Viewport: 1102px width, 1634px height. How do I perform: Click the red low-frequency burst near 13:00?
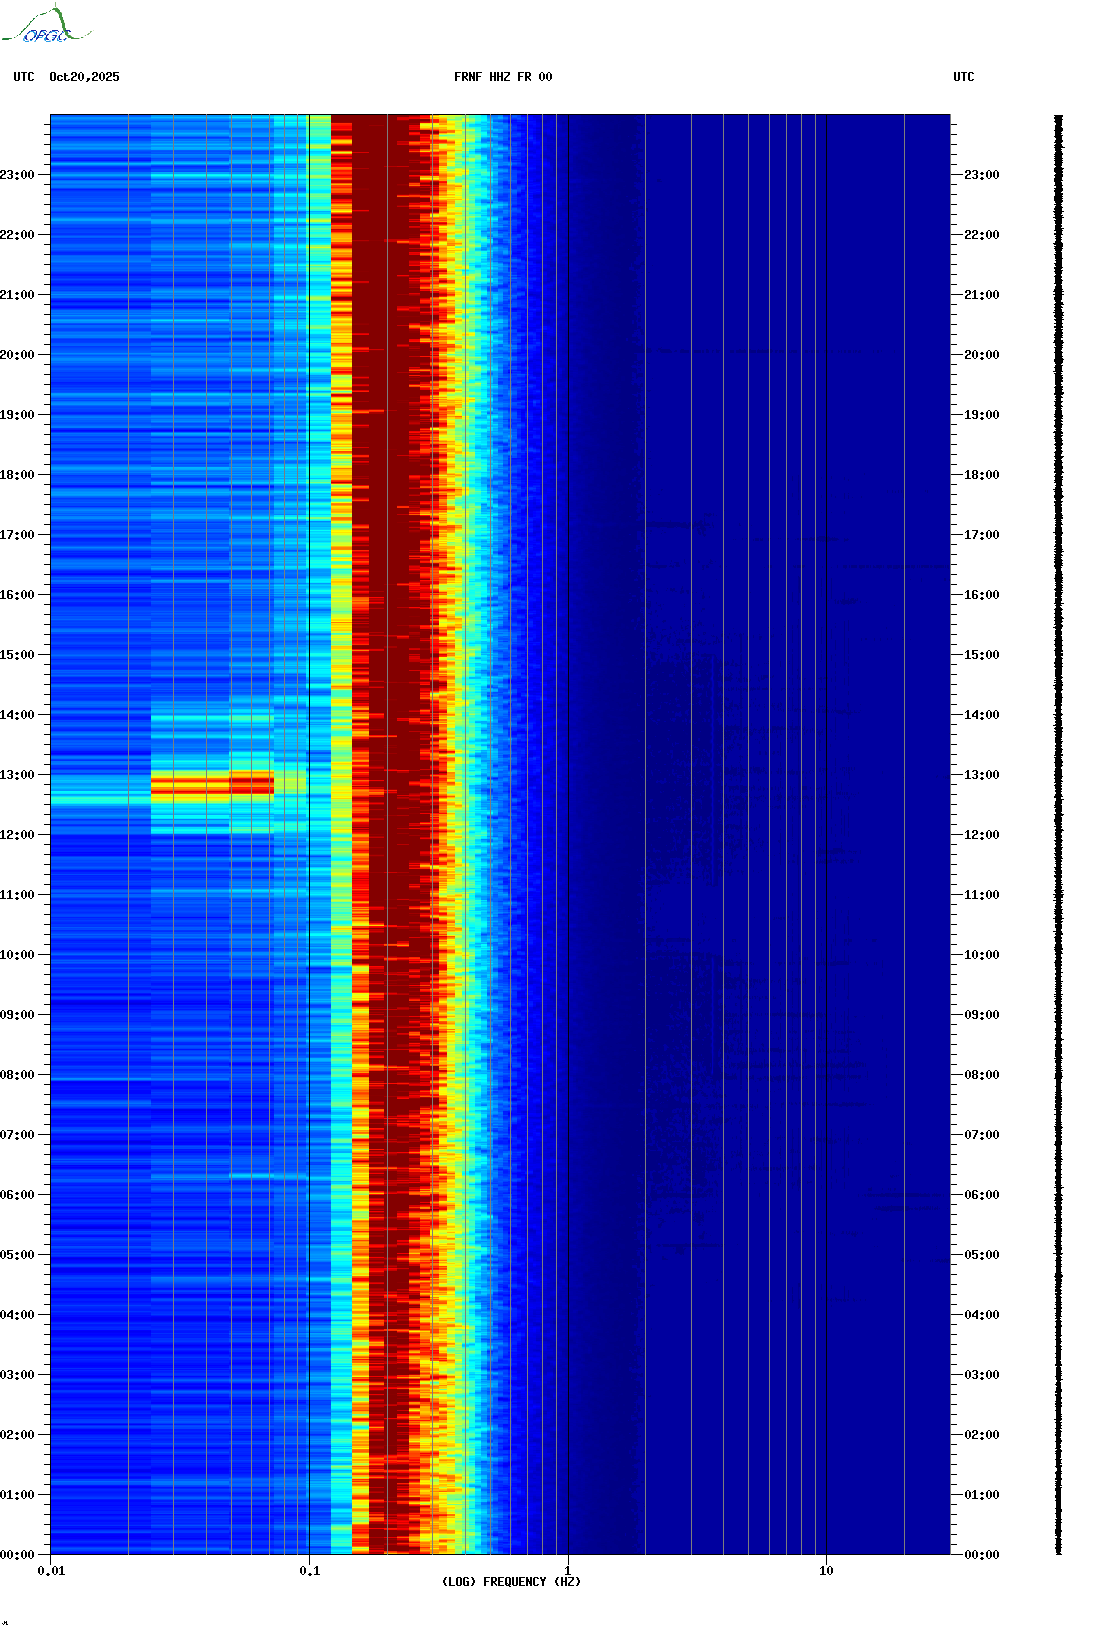tap(212, 785)
